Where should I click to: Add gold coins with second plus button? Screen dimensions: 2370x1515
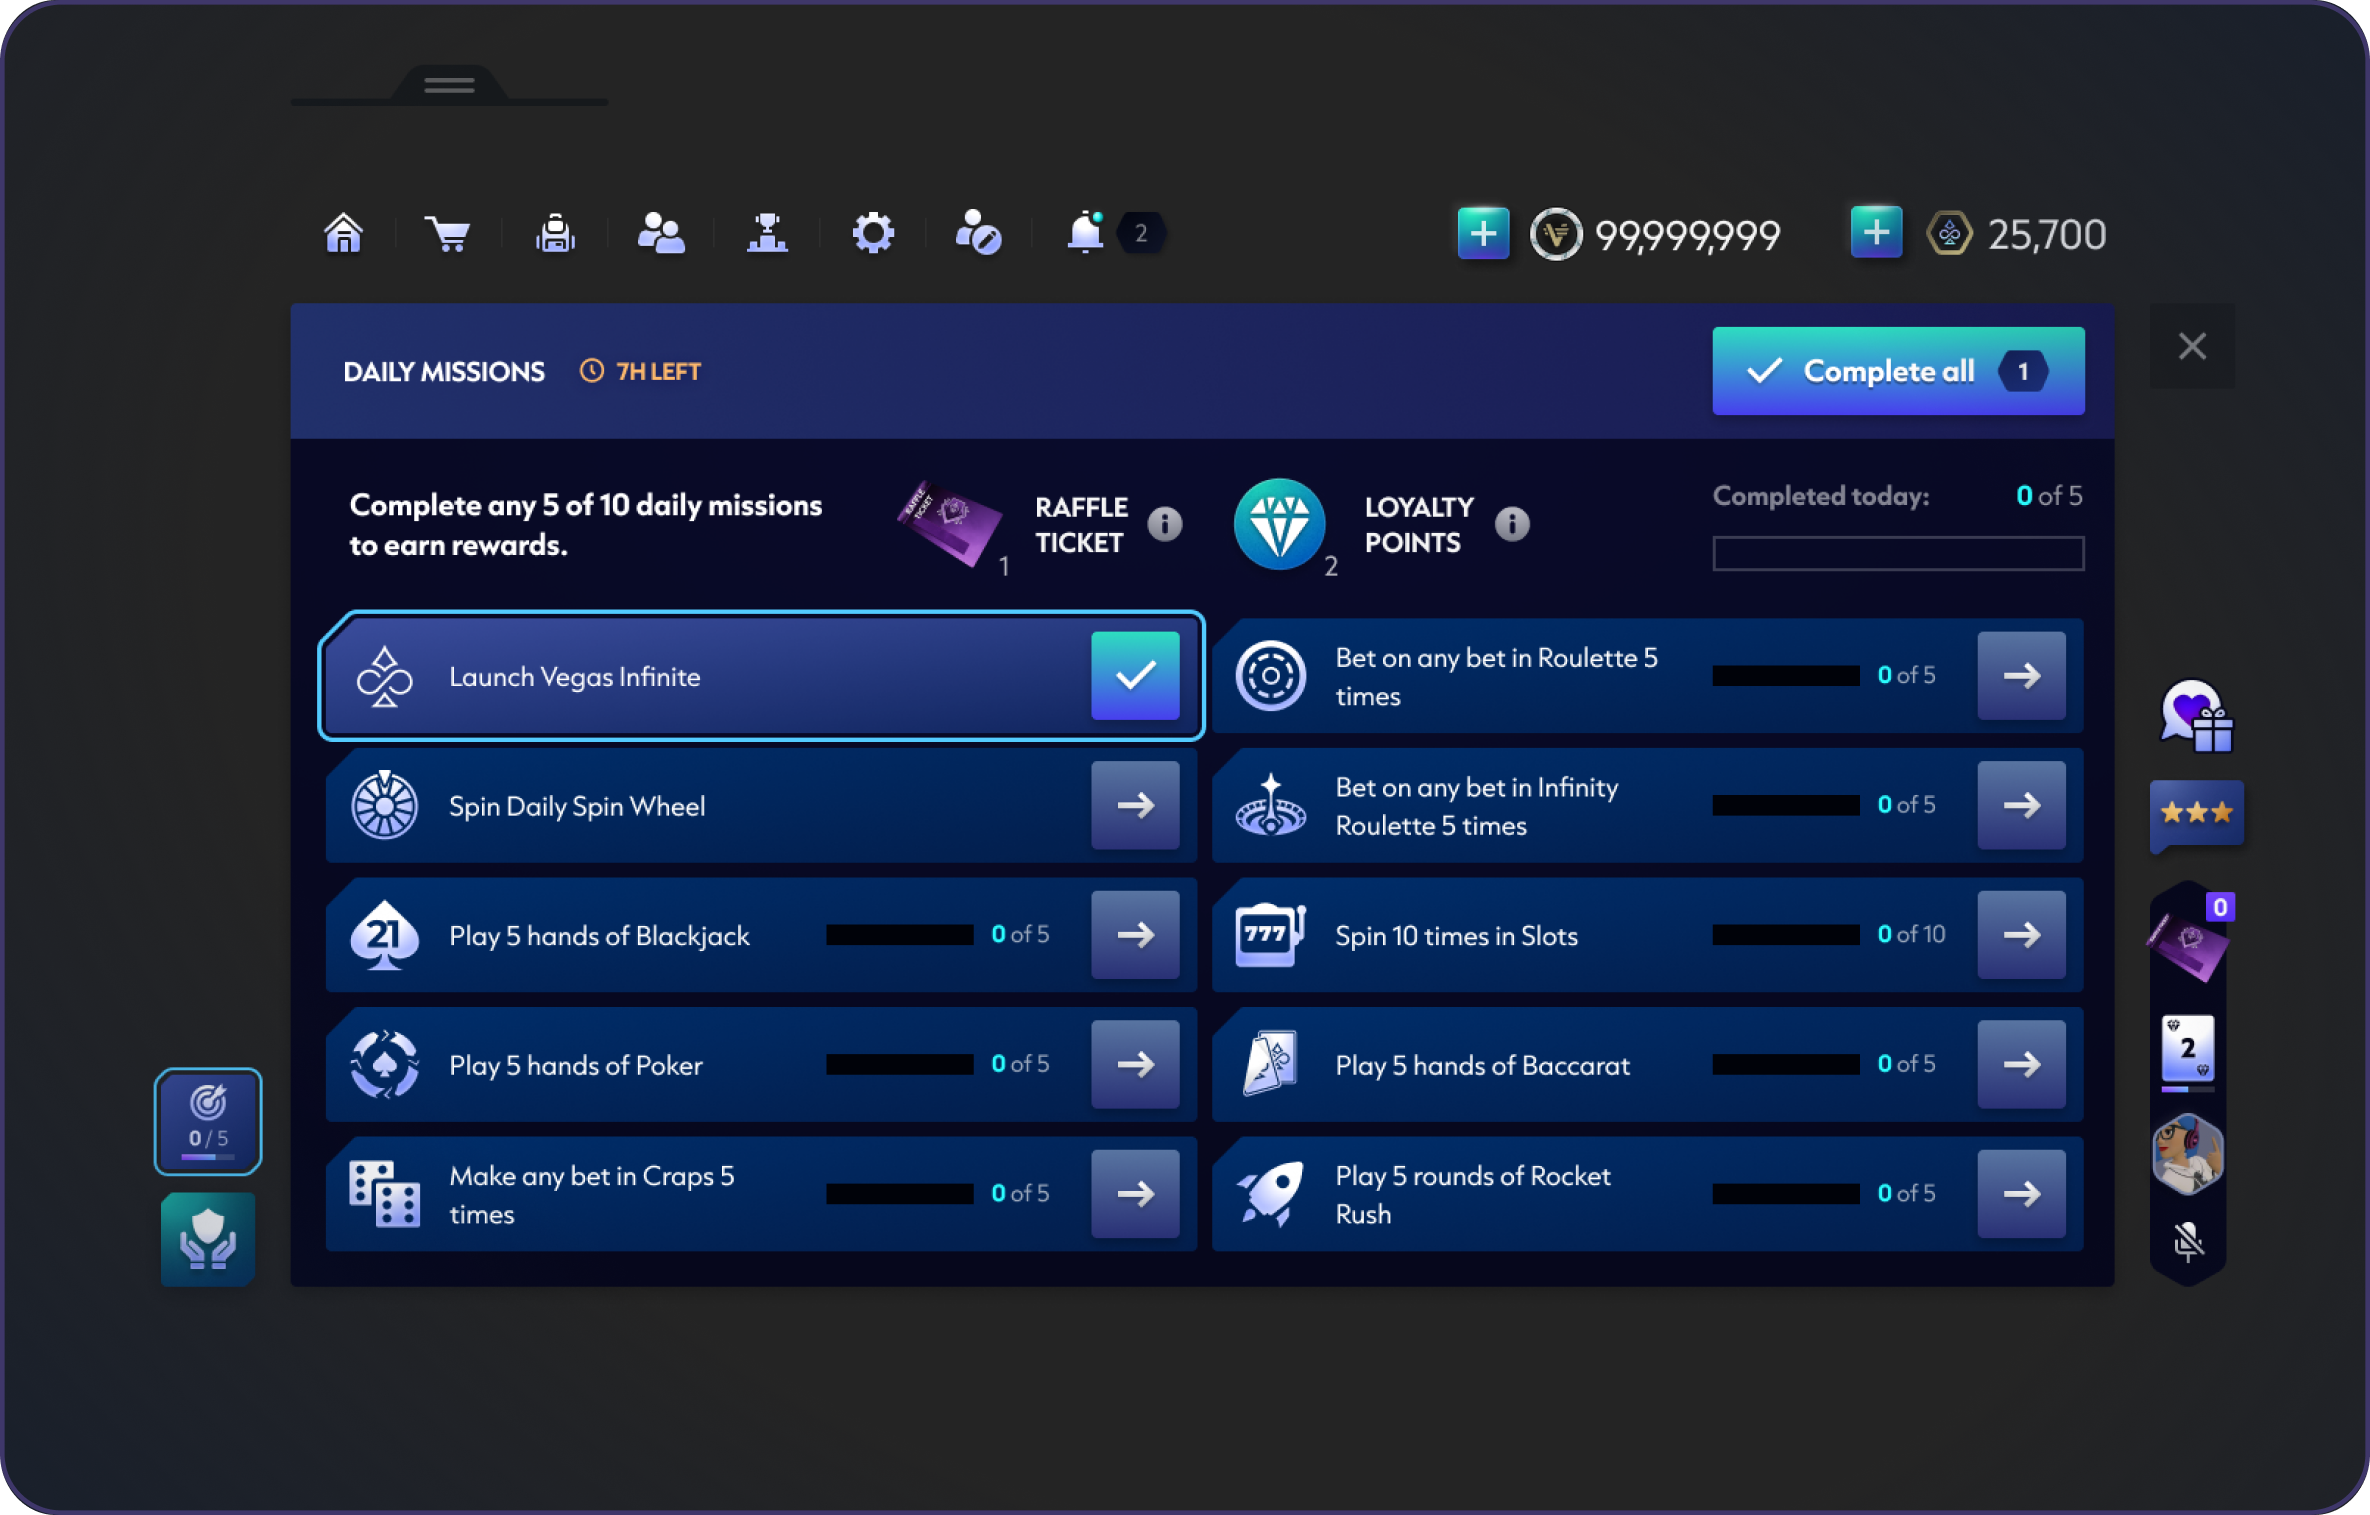point(1876,234)
